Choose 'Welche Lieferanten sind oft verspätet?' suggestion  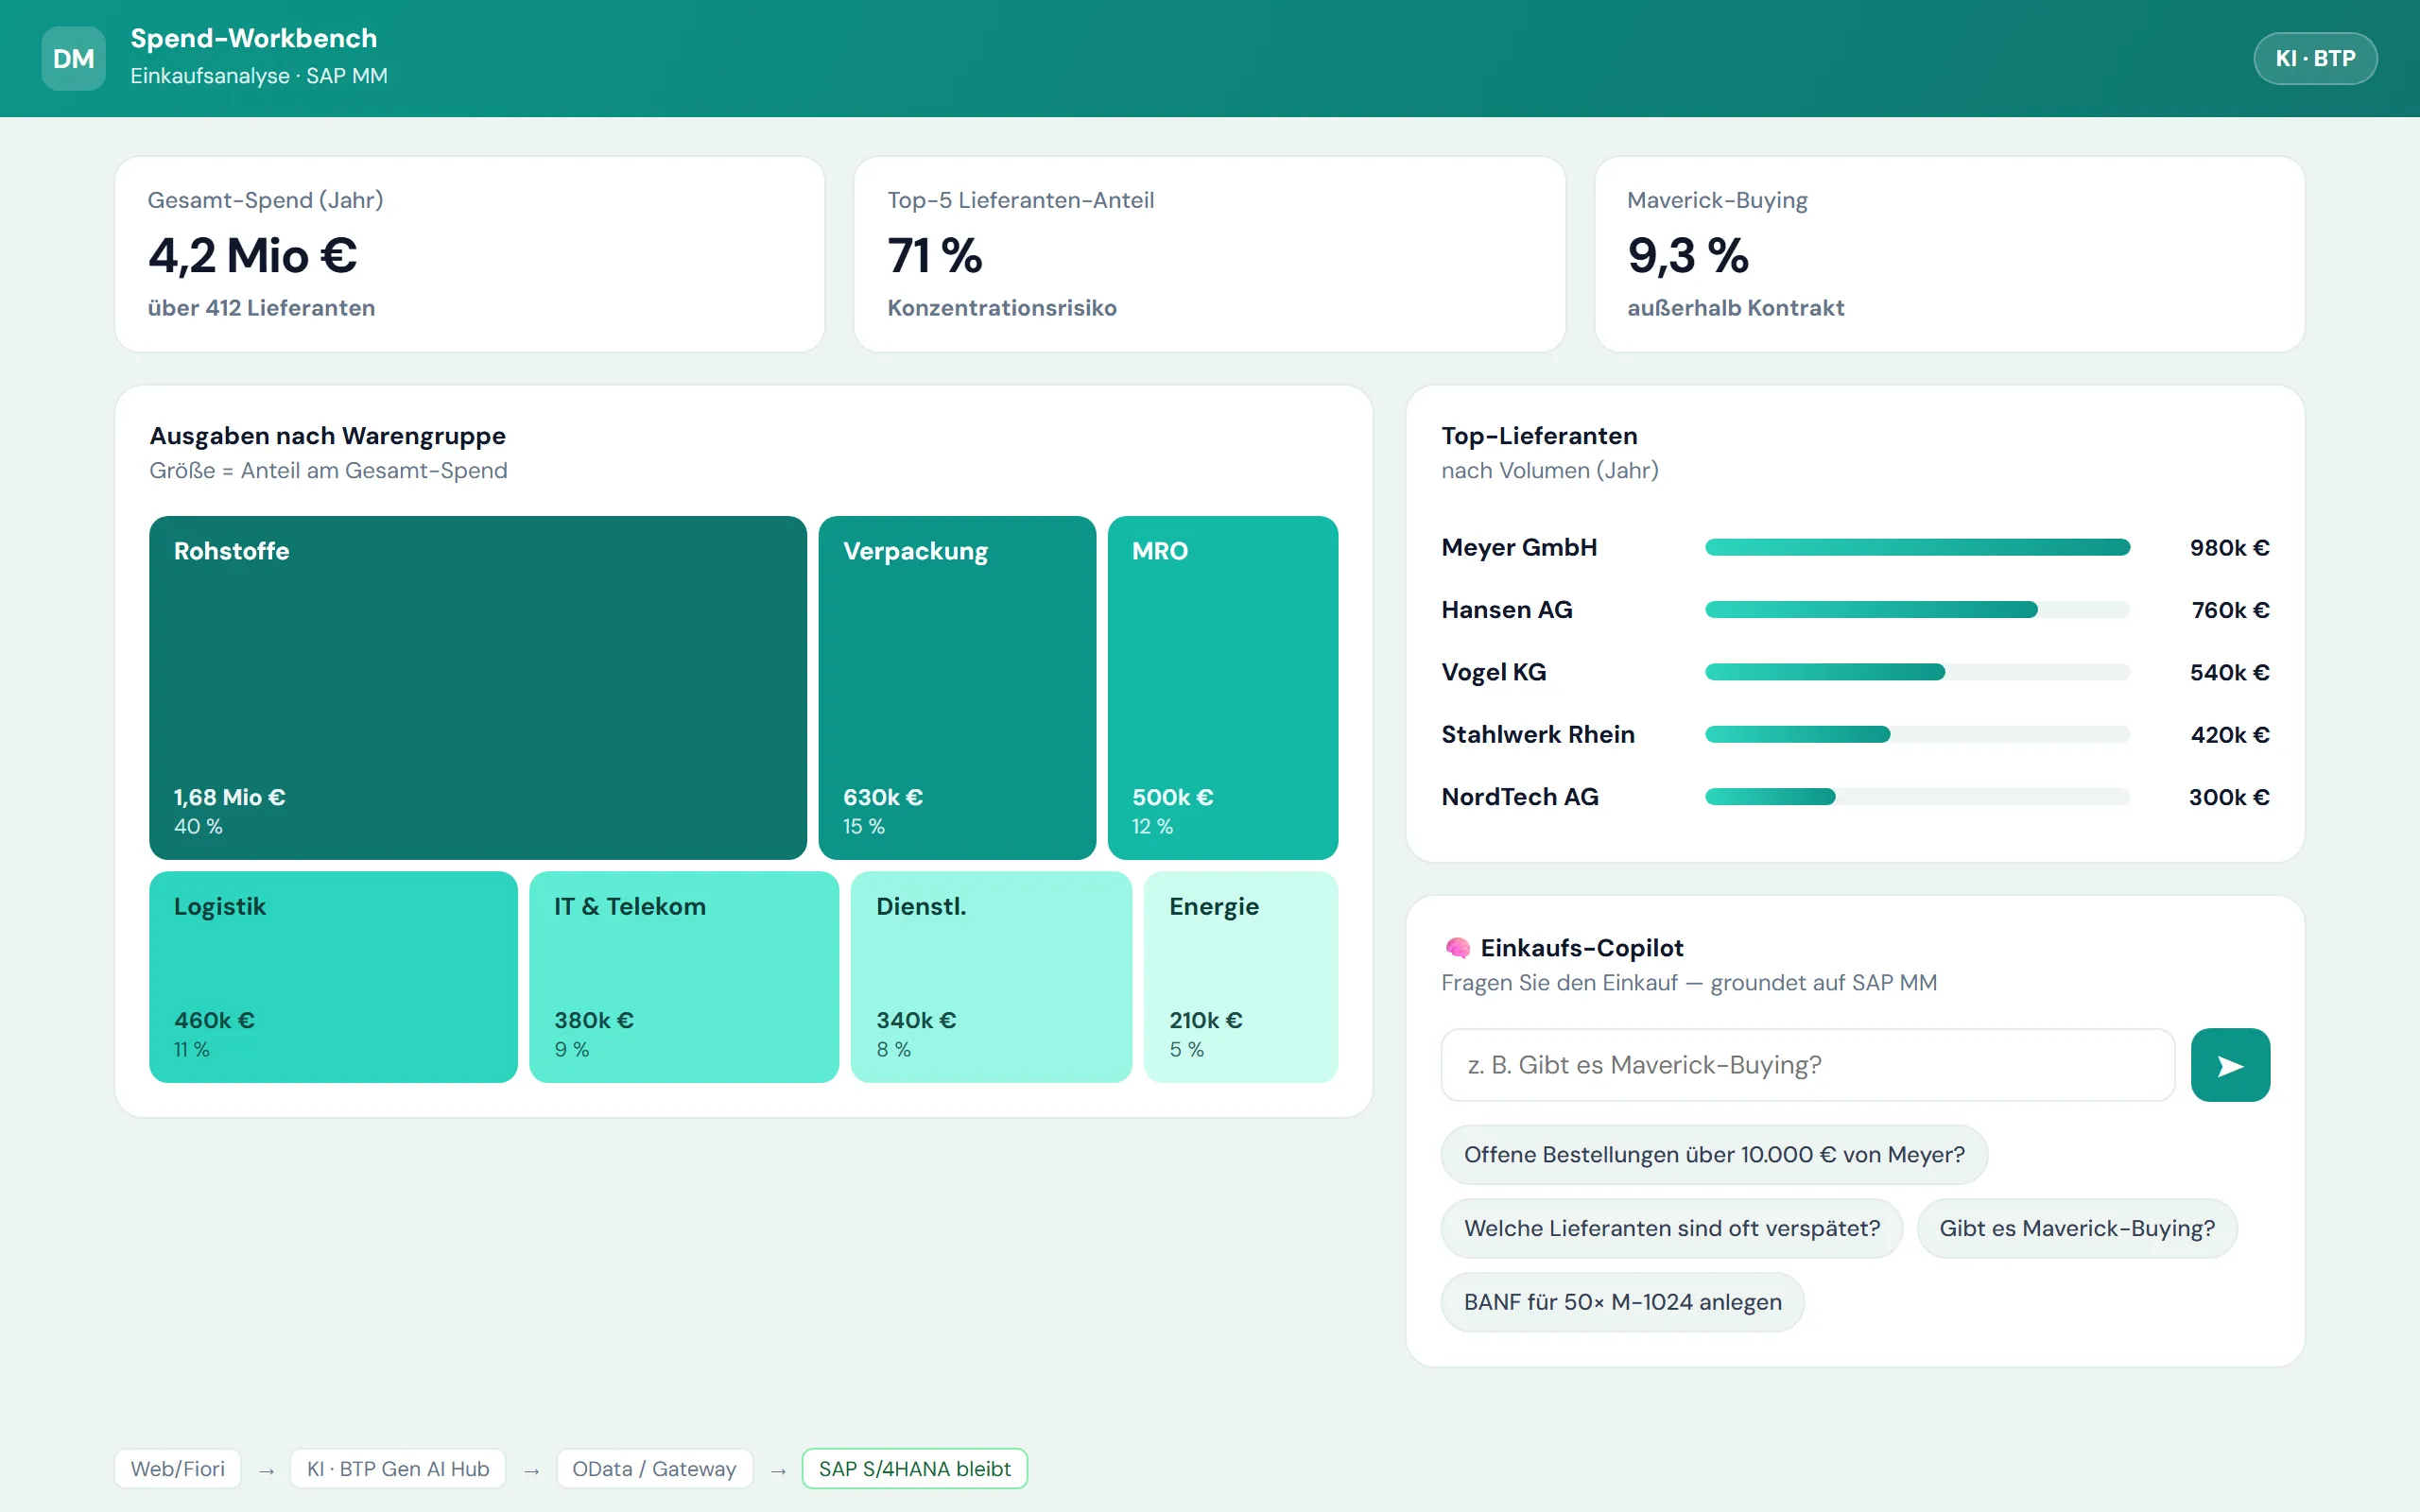pyautogui.click(x=1671, y=1229)
